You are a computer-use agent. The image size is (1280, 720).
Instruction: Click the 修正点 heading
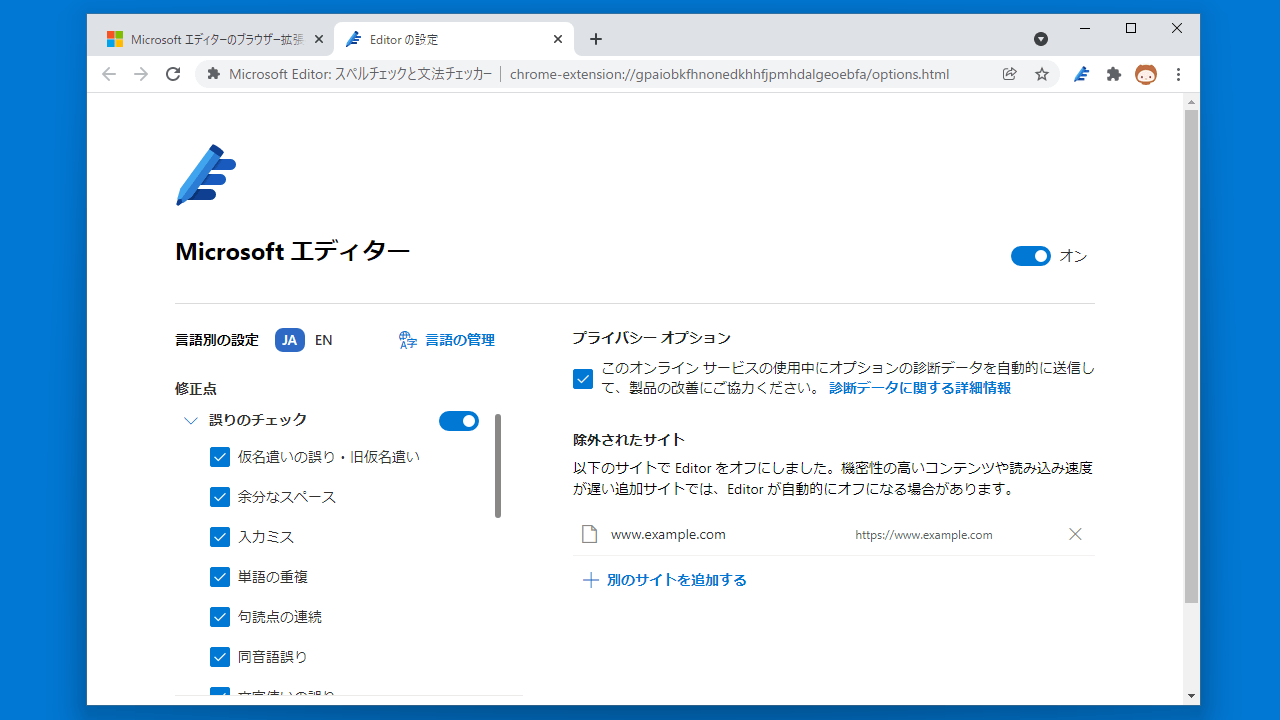point(196,388)
